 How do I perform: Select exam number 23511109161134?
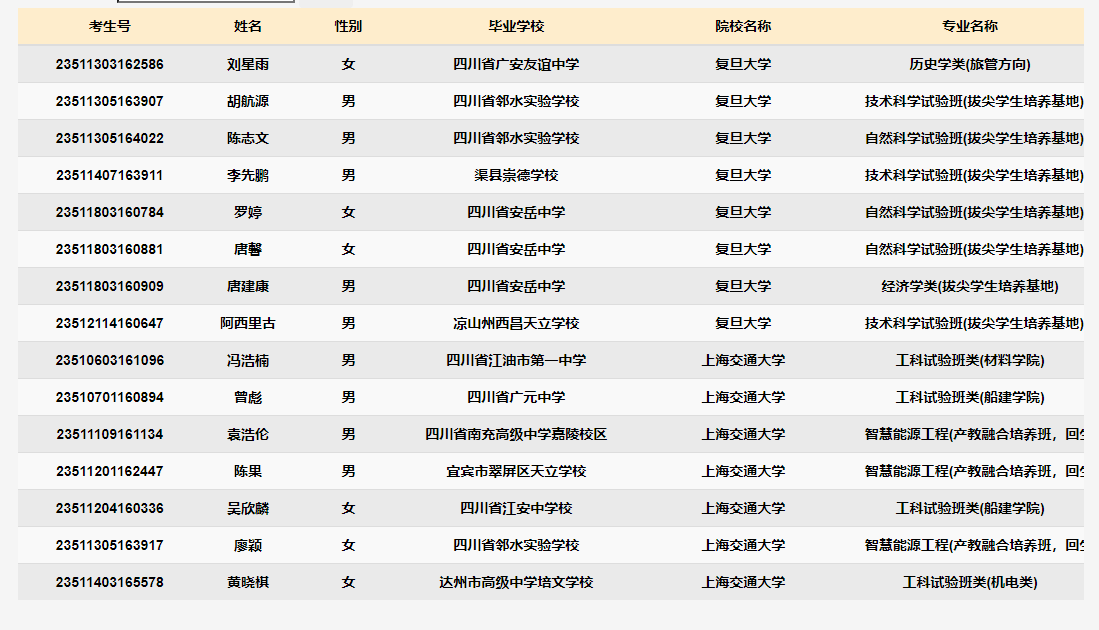pyautogui.click(x=109, y=434)
